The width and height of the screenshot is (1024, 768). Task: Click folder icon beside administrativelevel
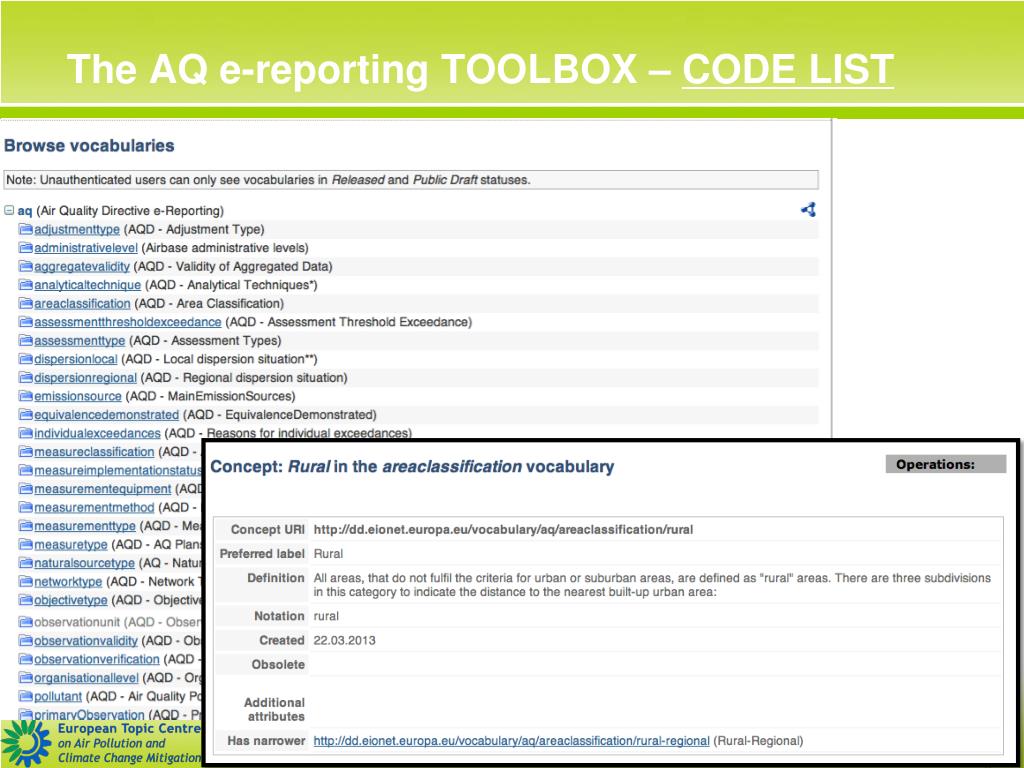[x=25, y=248]
